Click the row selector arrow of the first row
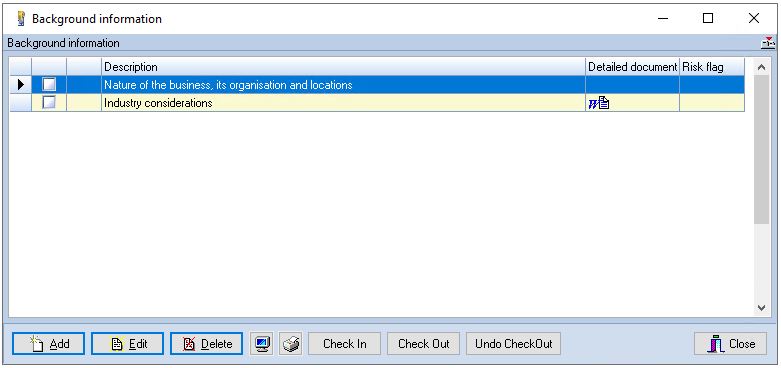 (21, 85)
